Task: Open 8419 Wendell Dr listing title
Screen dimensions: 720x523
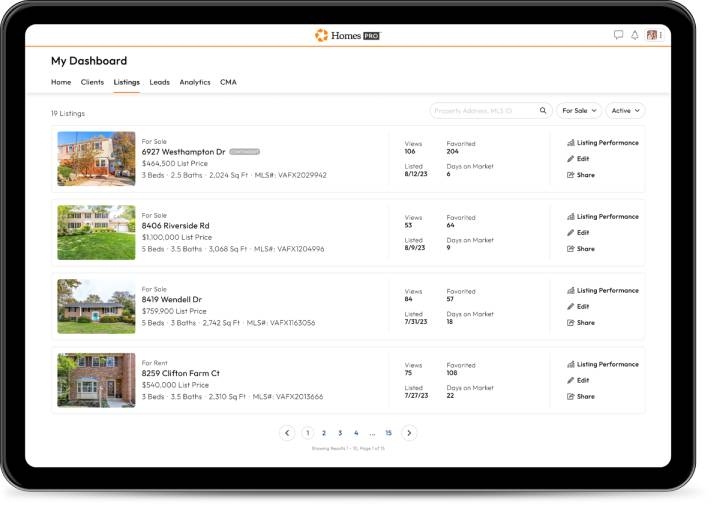Action: pyautogui.click(x=172, y=299)
